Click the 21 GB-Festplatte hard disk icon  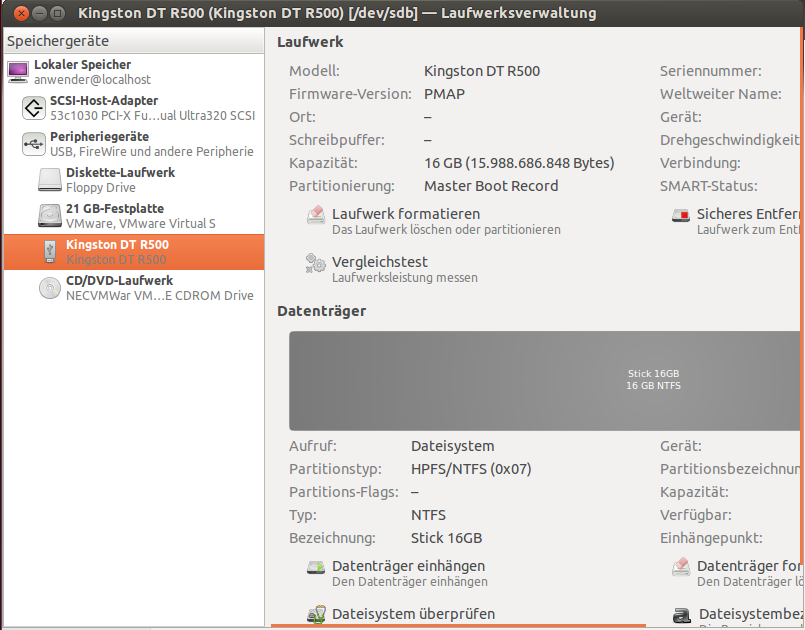(50, 216)
